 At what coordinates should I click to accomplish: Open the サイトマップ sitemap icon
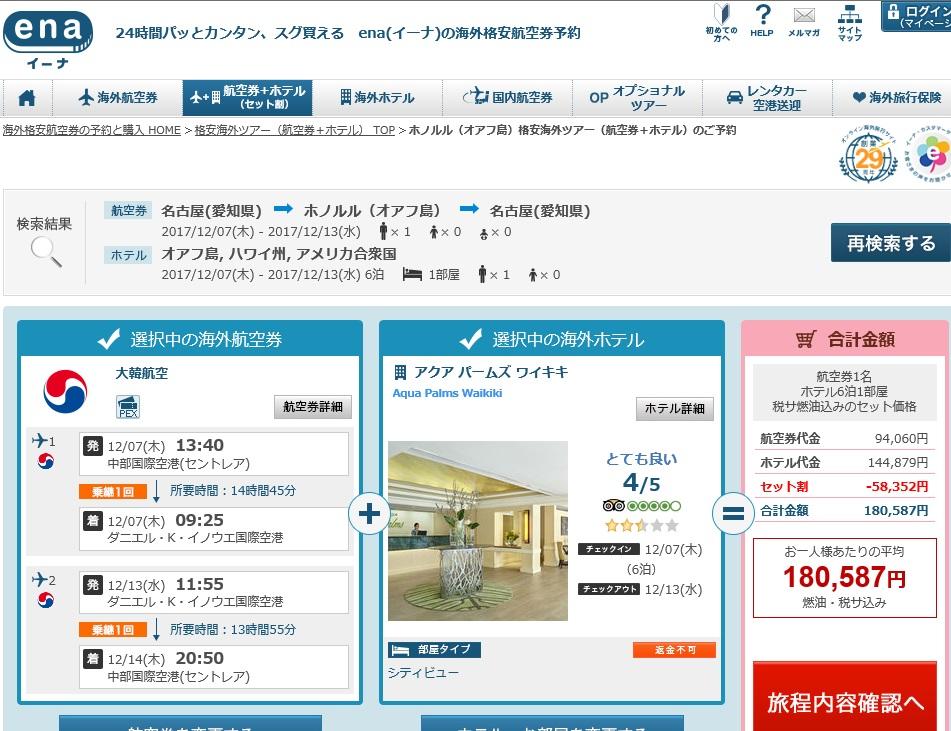click(849, 20)
